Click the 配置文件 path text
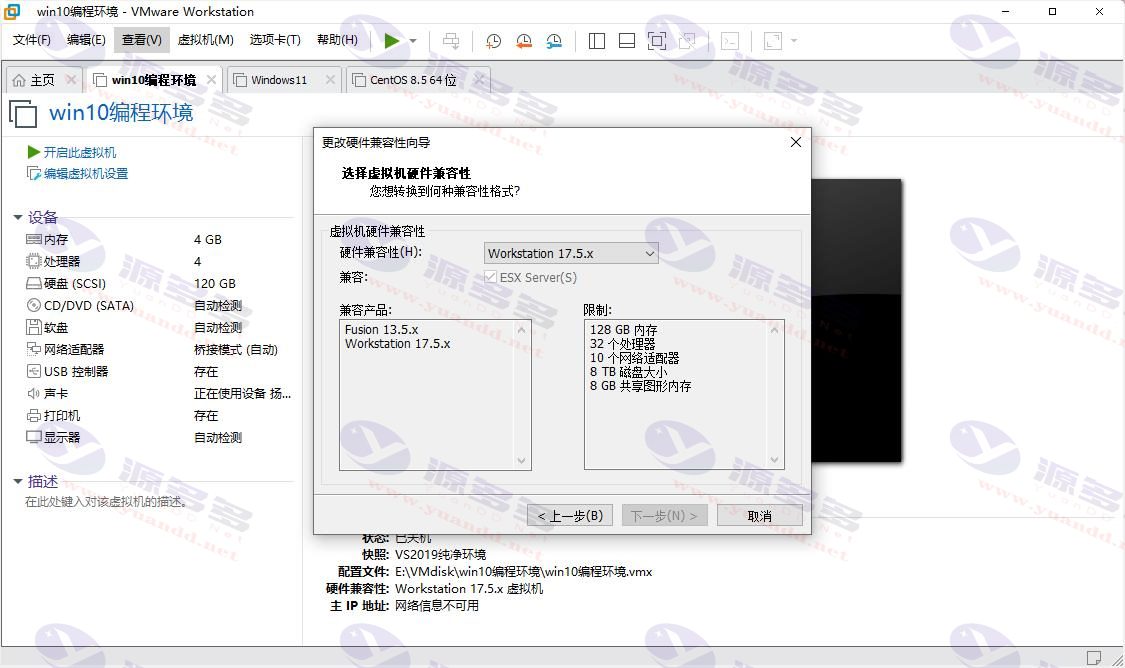1125x668 pixels. click(x=524, y=572)
